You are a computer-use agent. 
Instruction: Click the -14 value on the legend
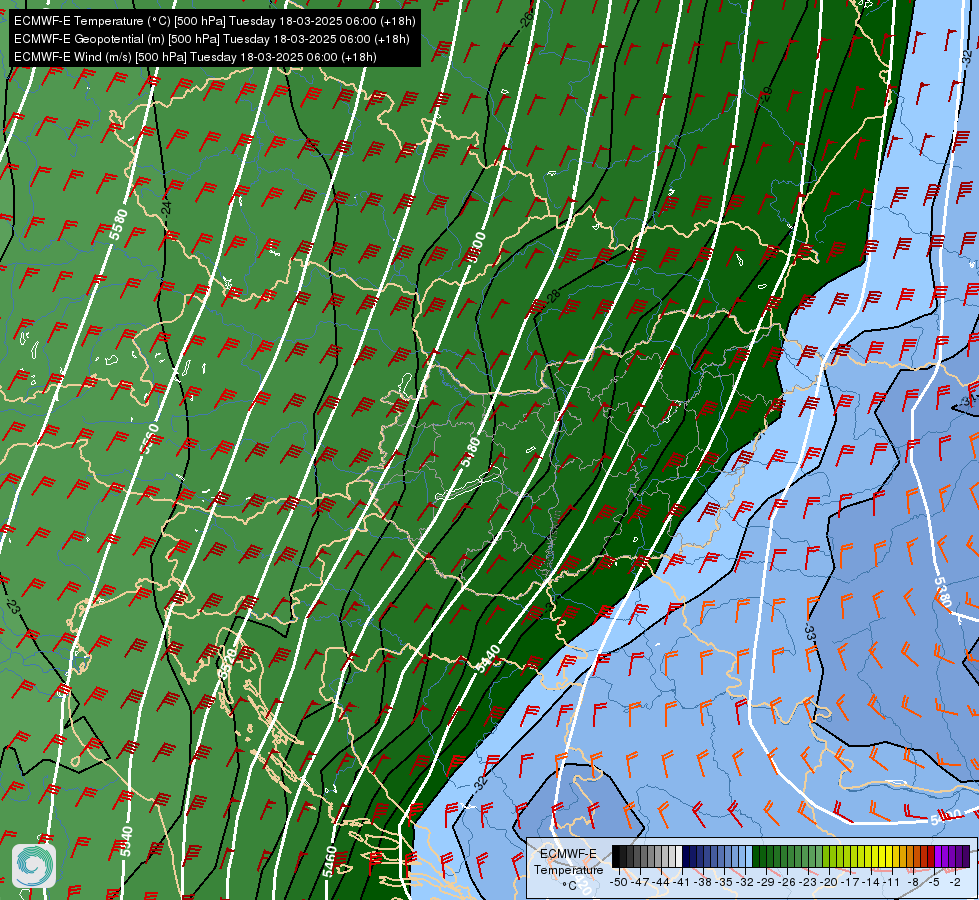click(871, 882)
